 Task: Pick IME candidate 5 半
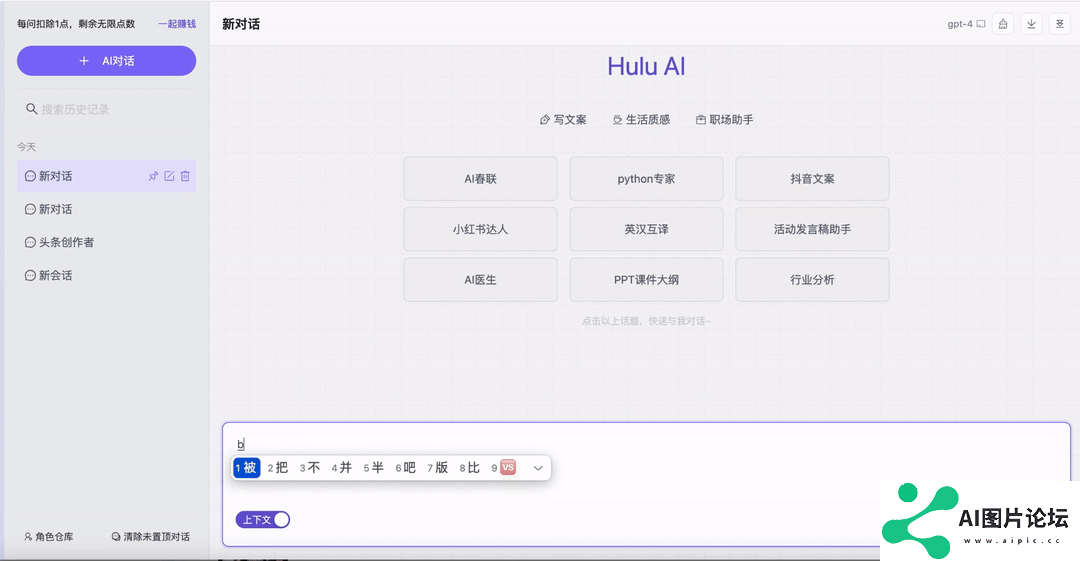(x=373, y=468)
